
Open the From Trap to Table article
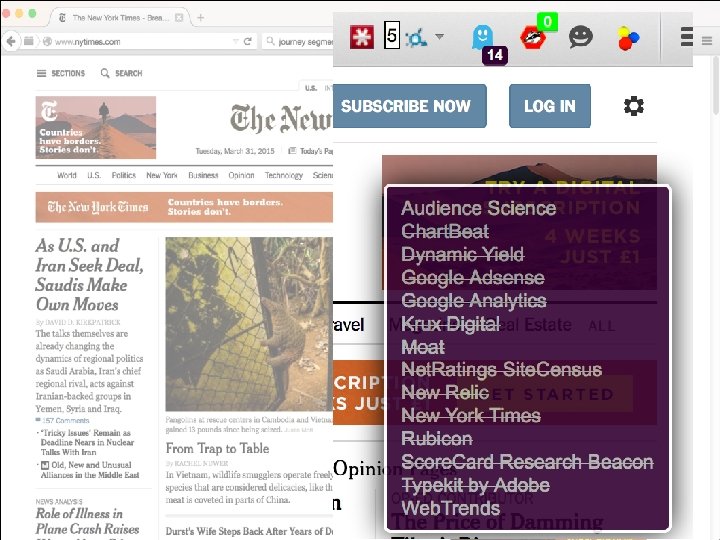(217, 448)
